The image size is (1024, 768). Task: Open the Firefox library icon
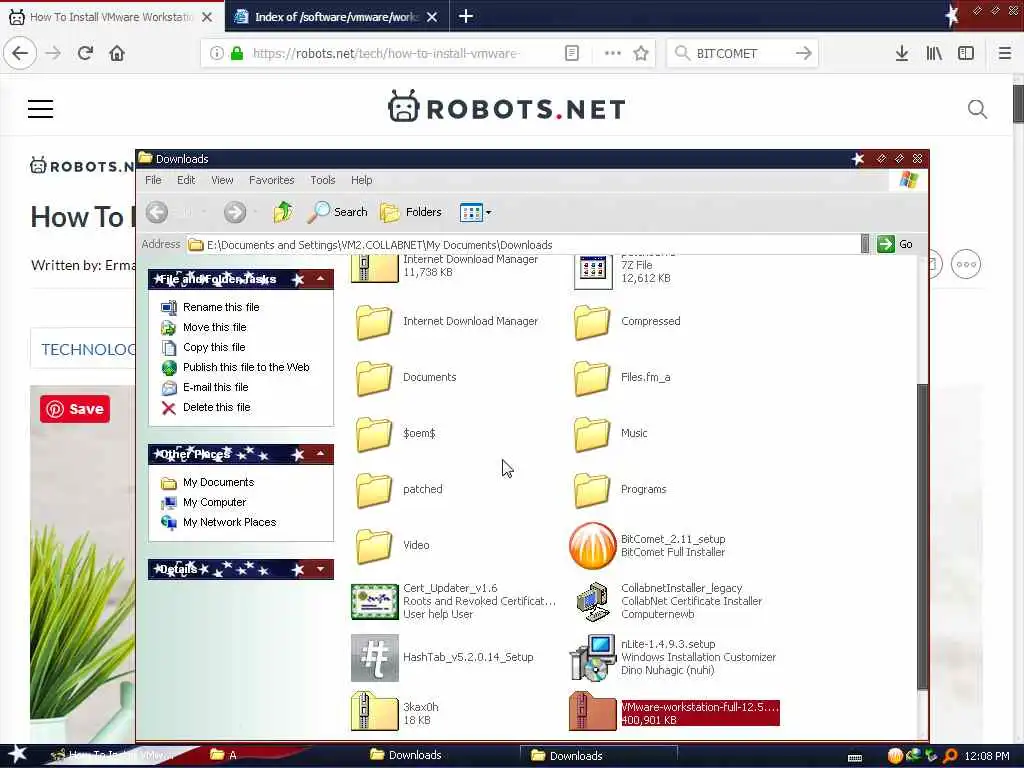point(934,53)
